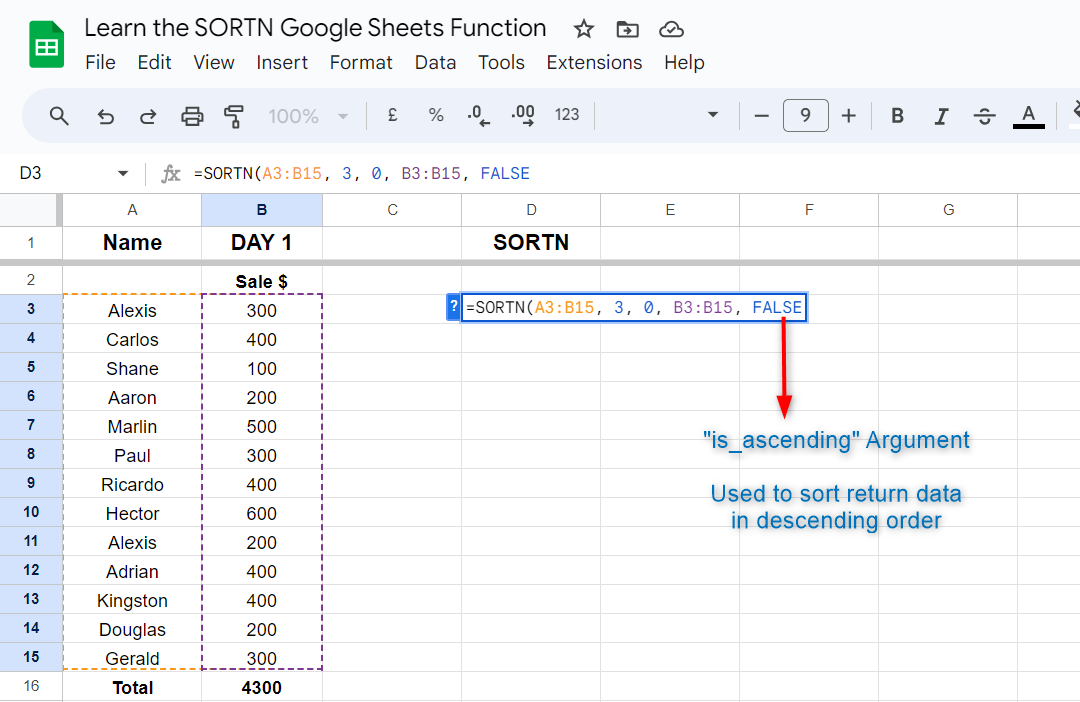Click the 'DAY 1' header cell

click(262, 243)
